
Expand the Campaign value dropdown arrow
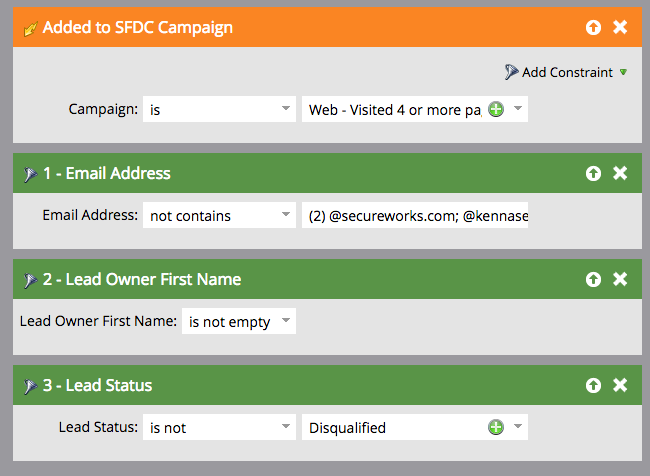[x=517, y=109]
